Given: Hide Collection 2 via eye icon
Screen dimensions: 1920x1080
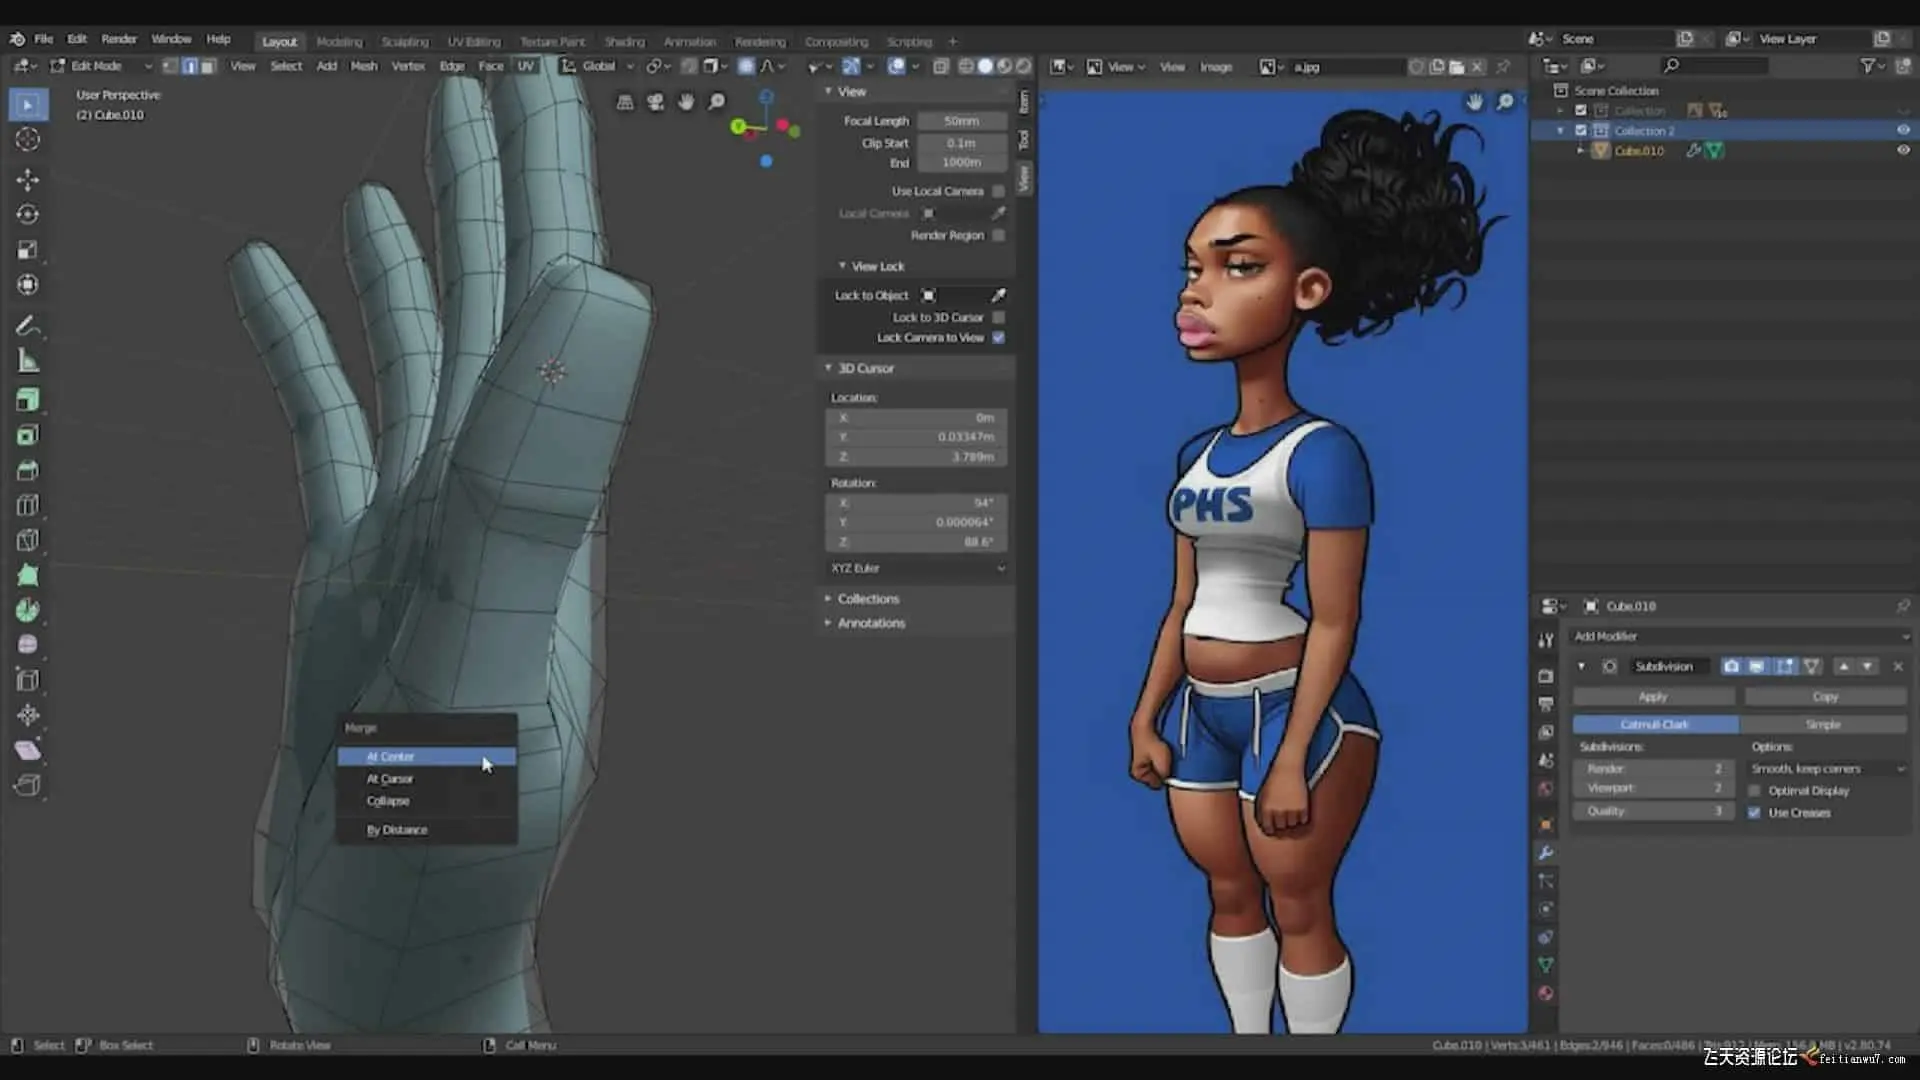Looking at the screenshot, I should point(1903,131).
